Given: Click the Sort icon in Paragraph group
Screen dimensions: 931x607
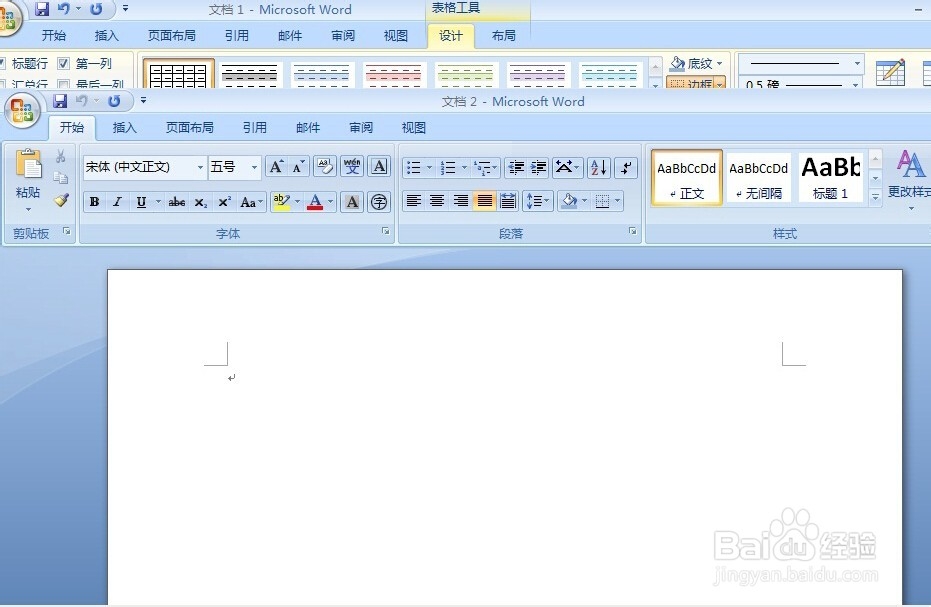Looking at the screenshot, I should click(597, 167).
